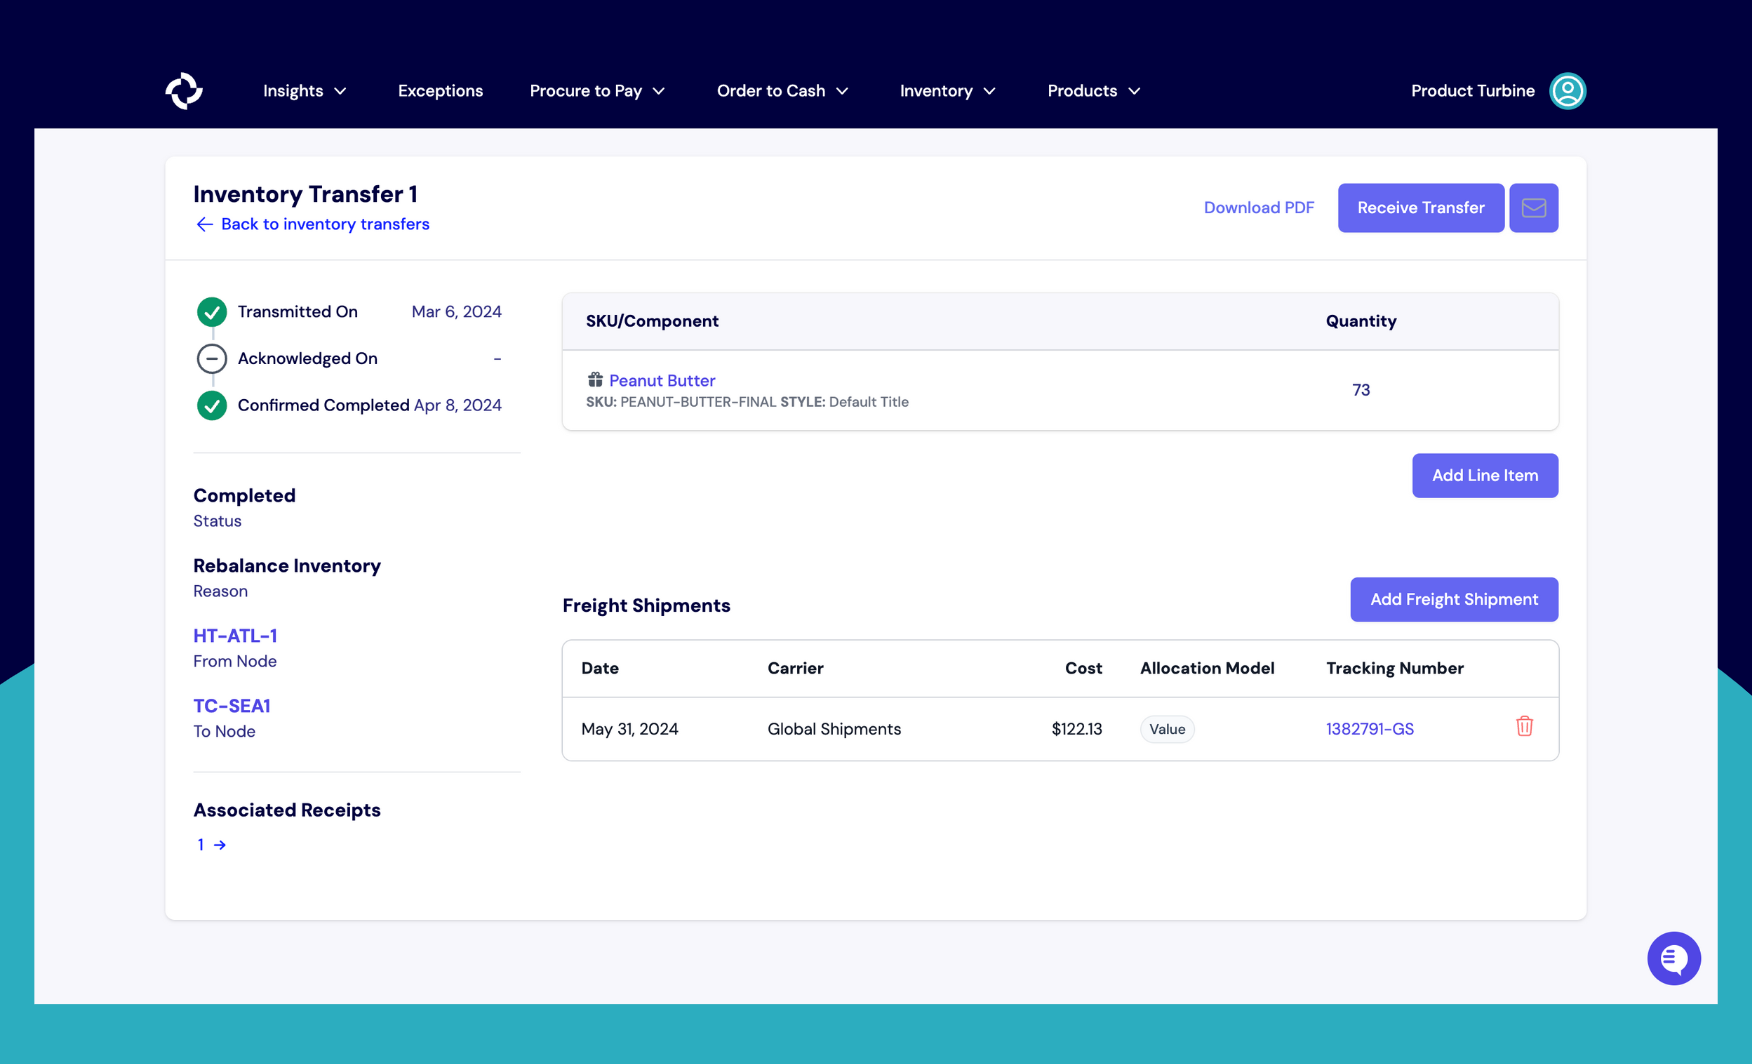Image resolution: width=1752 pixels, height=1064 pixels.
Task: Click the Value allocation model badge
Action: click(x=1167, y=729)
